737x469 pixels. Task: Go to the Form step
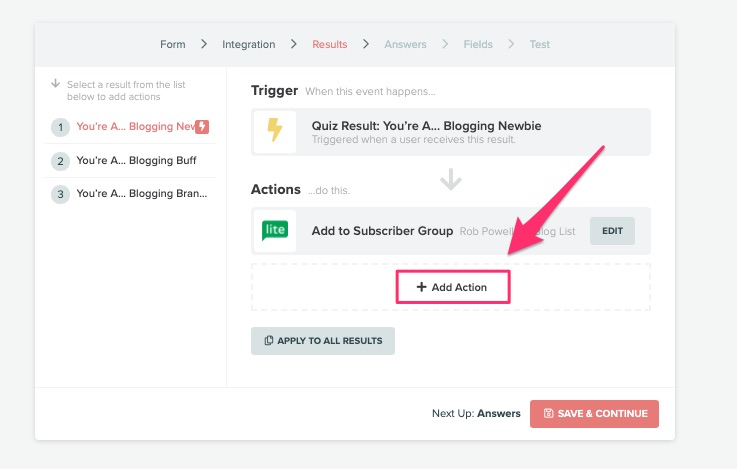tap(173, 44)
